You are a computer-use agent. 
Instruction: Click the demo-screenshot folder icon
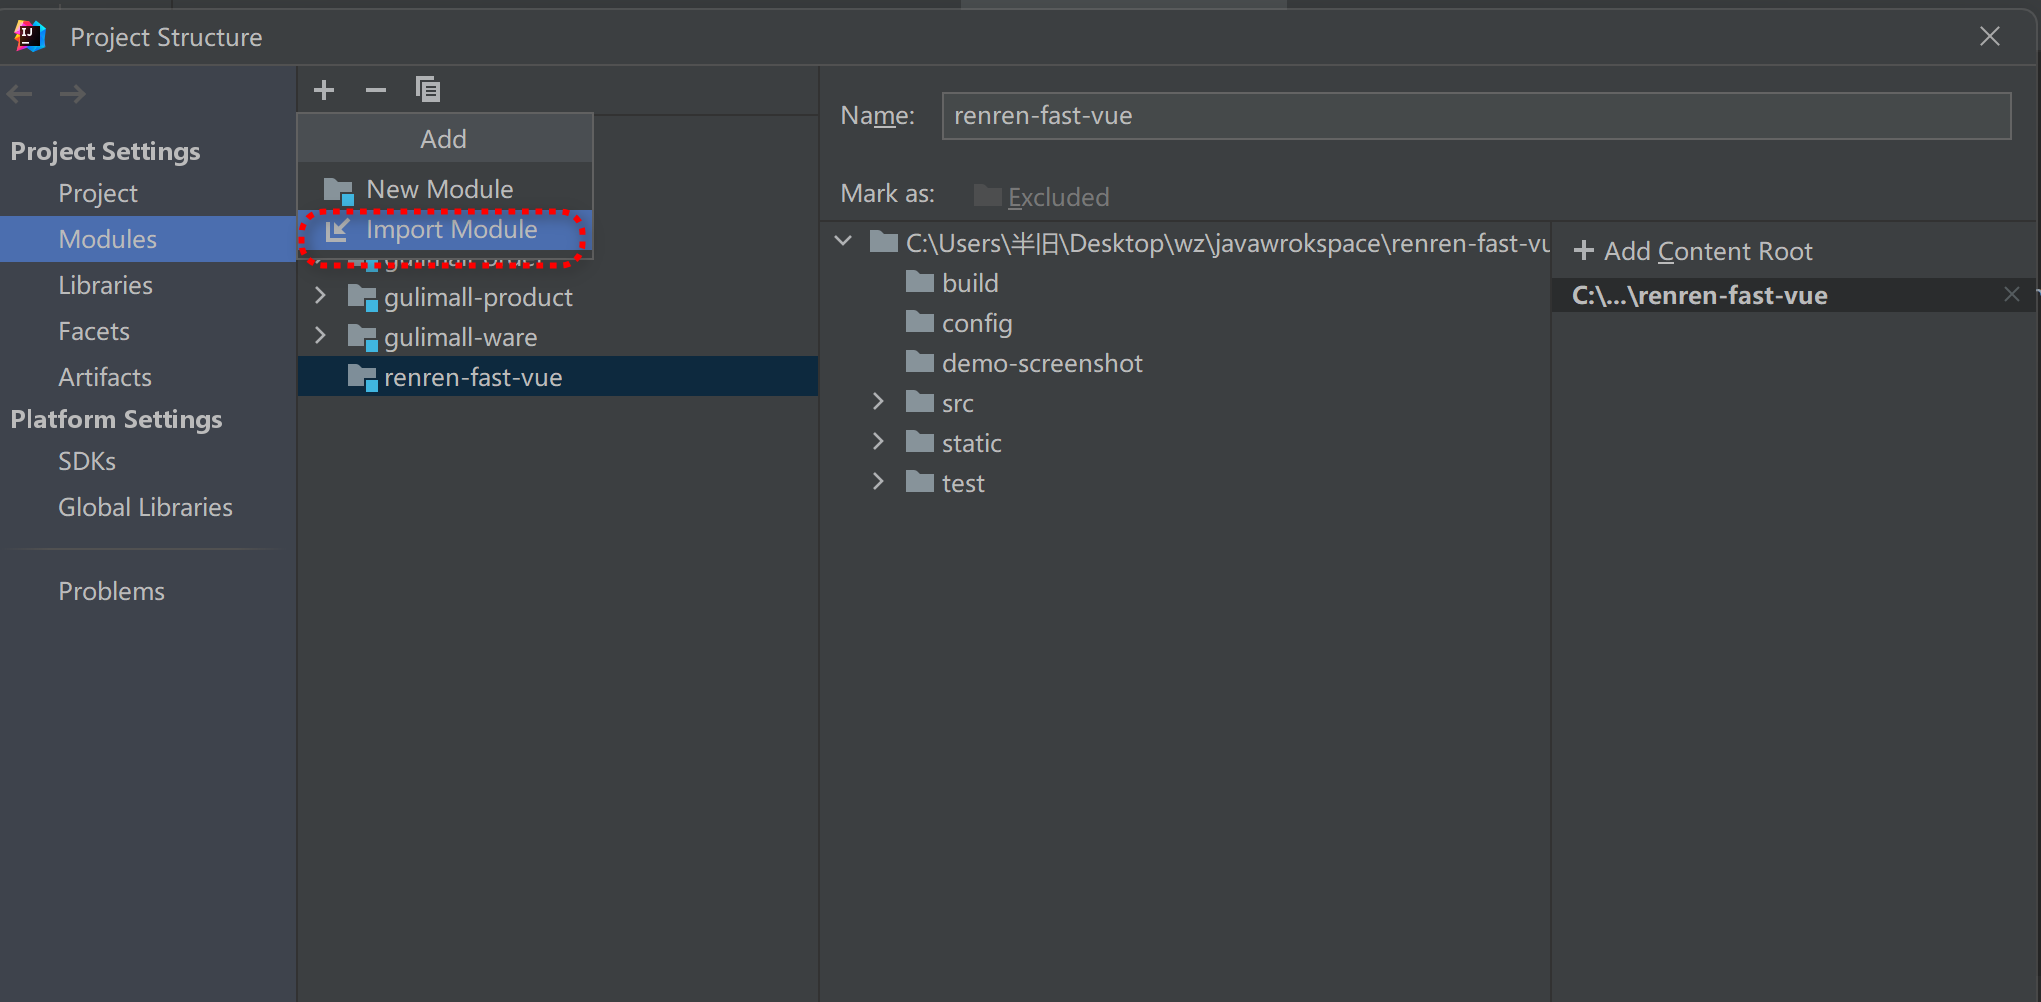tap(920, 362)
